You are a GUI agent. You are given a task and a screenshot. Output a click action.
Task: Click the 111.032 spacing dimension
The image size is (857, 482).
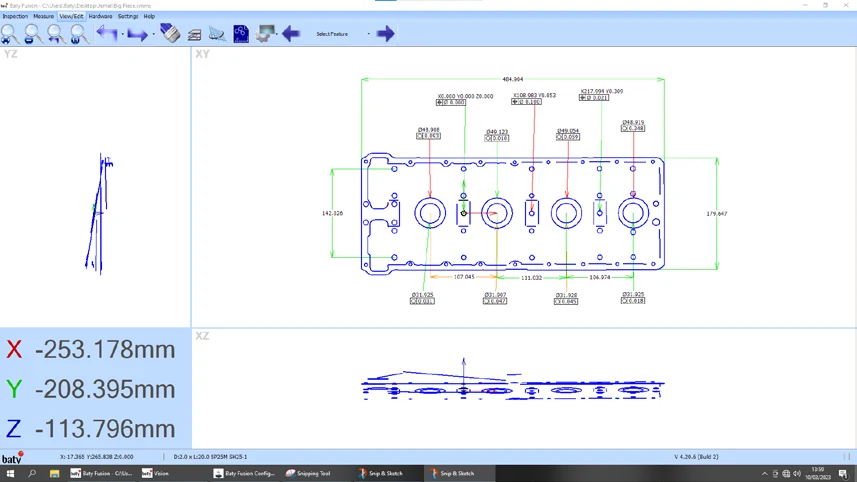[x=531, y=278]
